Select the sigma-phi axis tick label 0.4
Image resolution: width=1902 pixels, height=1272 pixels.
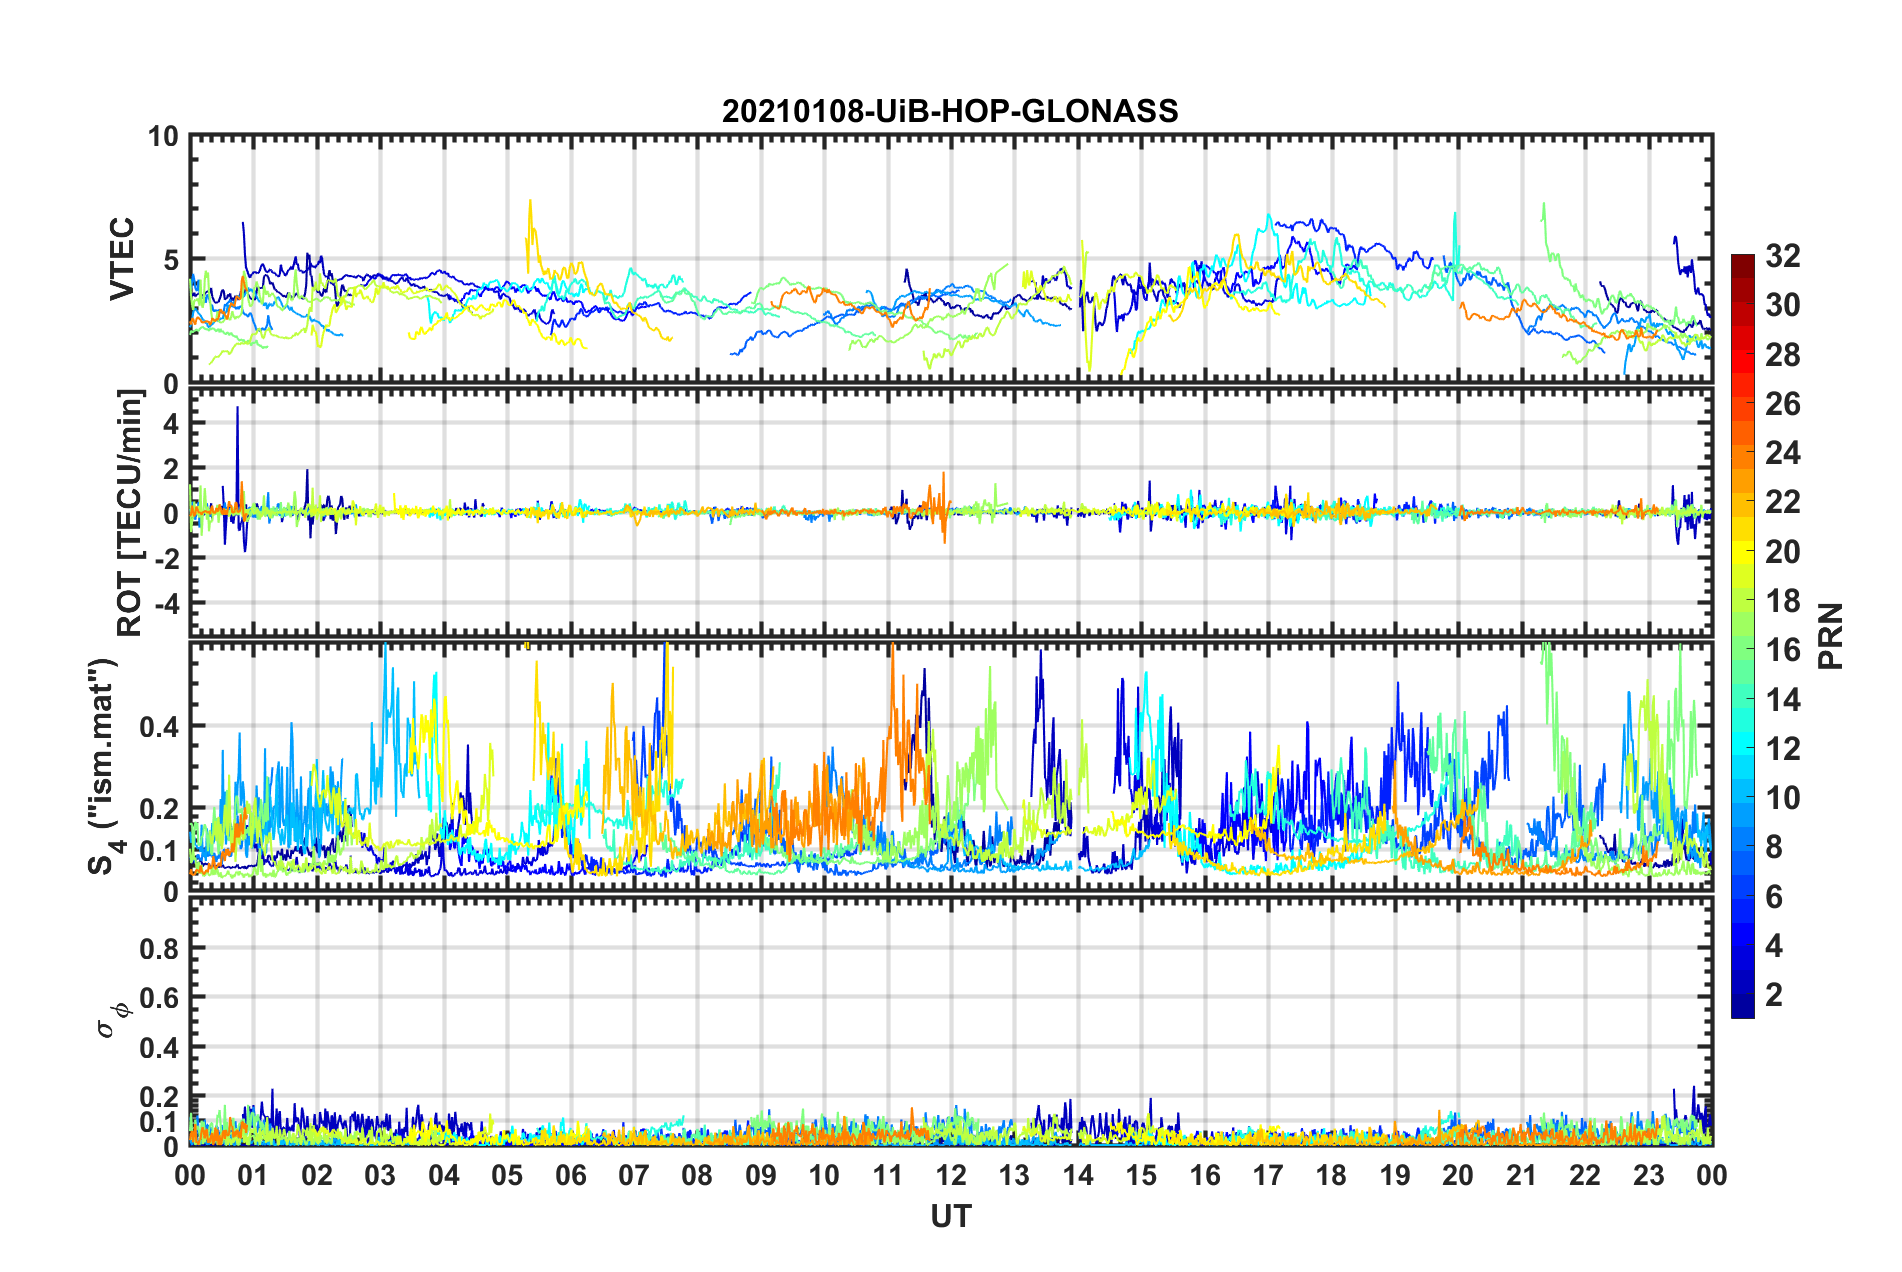159,1048
